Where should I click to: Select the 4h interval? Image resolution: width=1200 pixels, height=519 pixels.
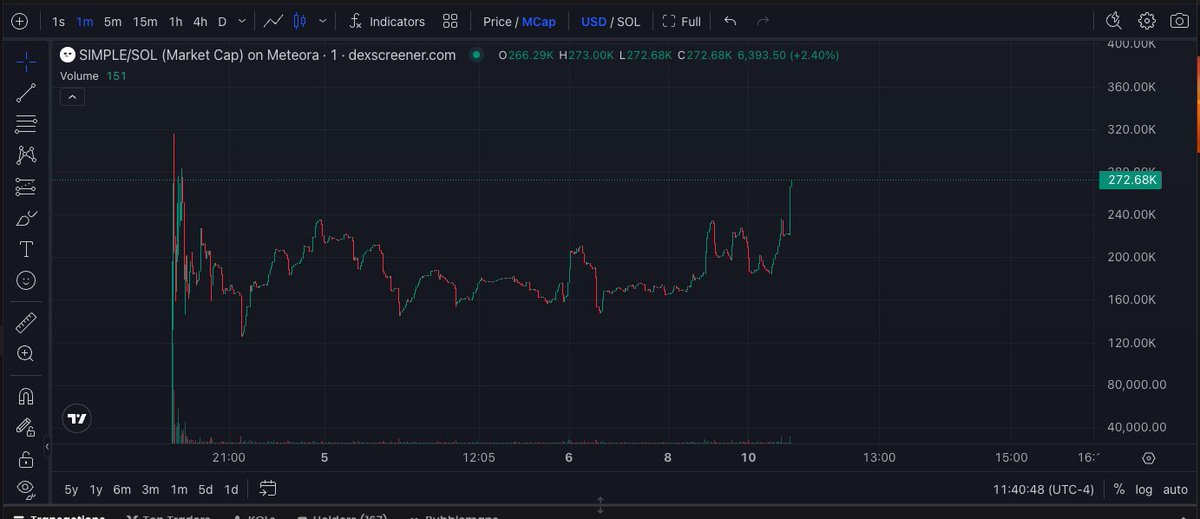[200, 21]
